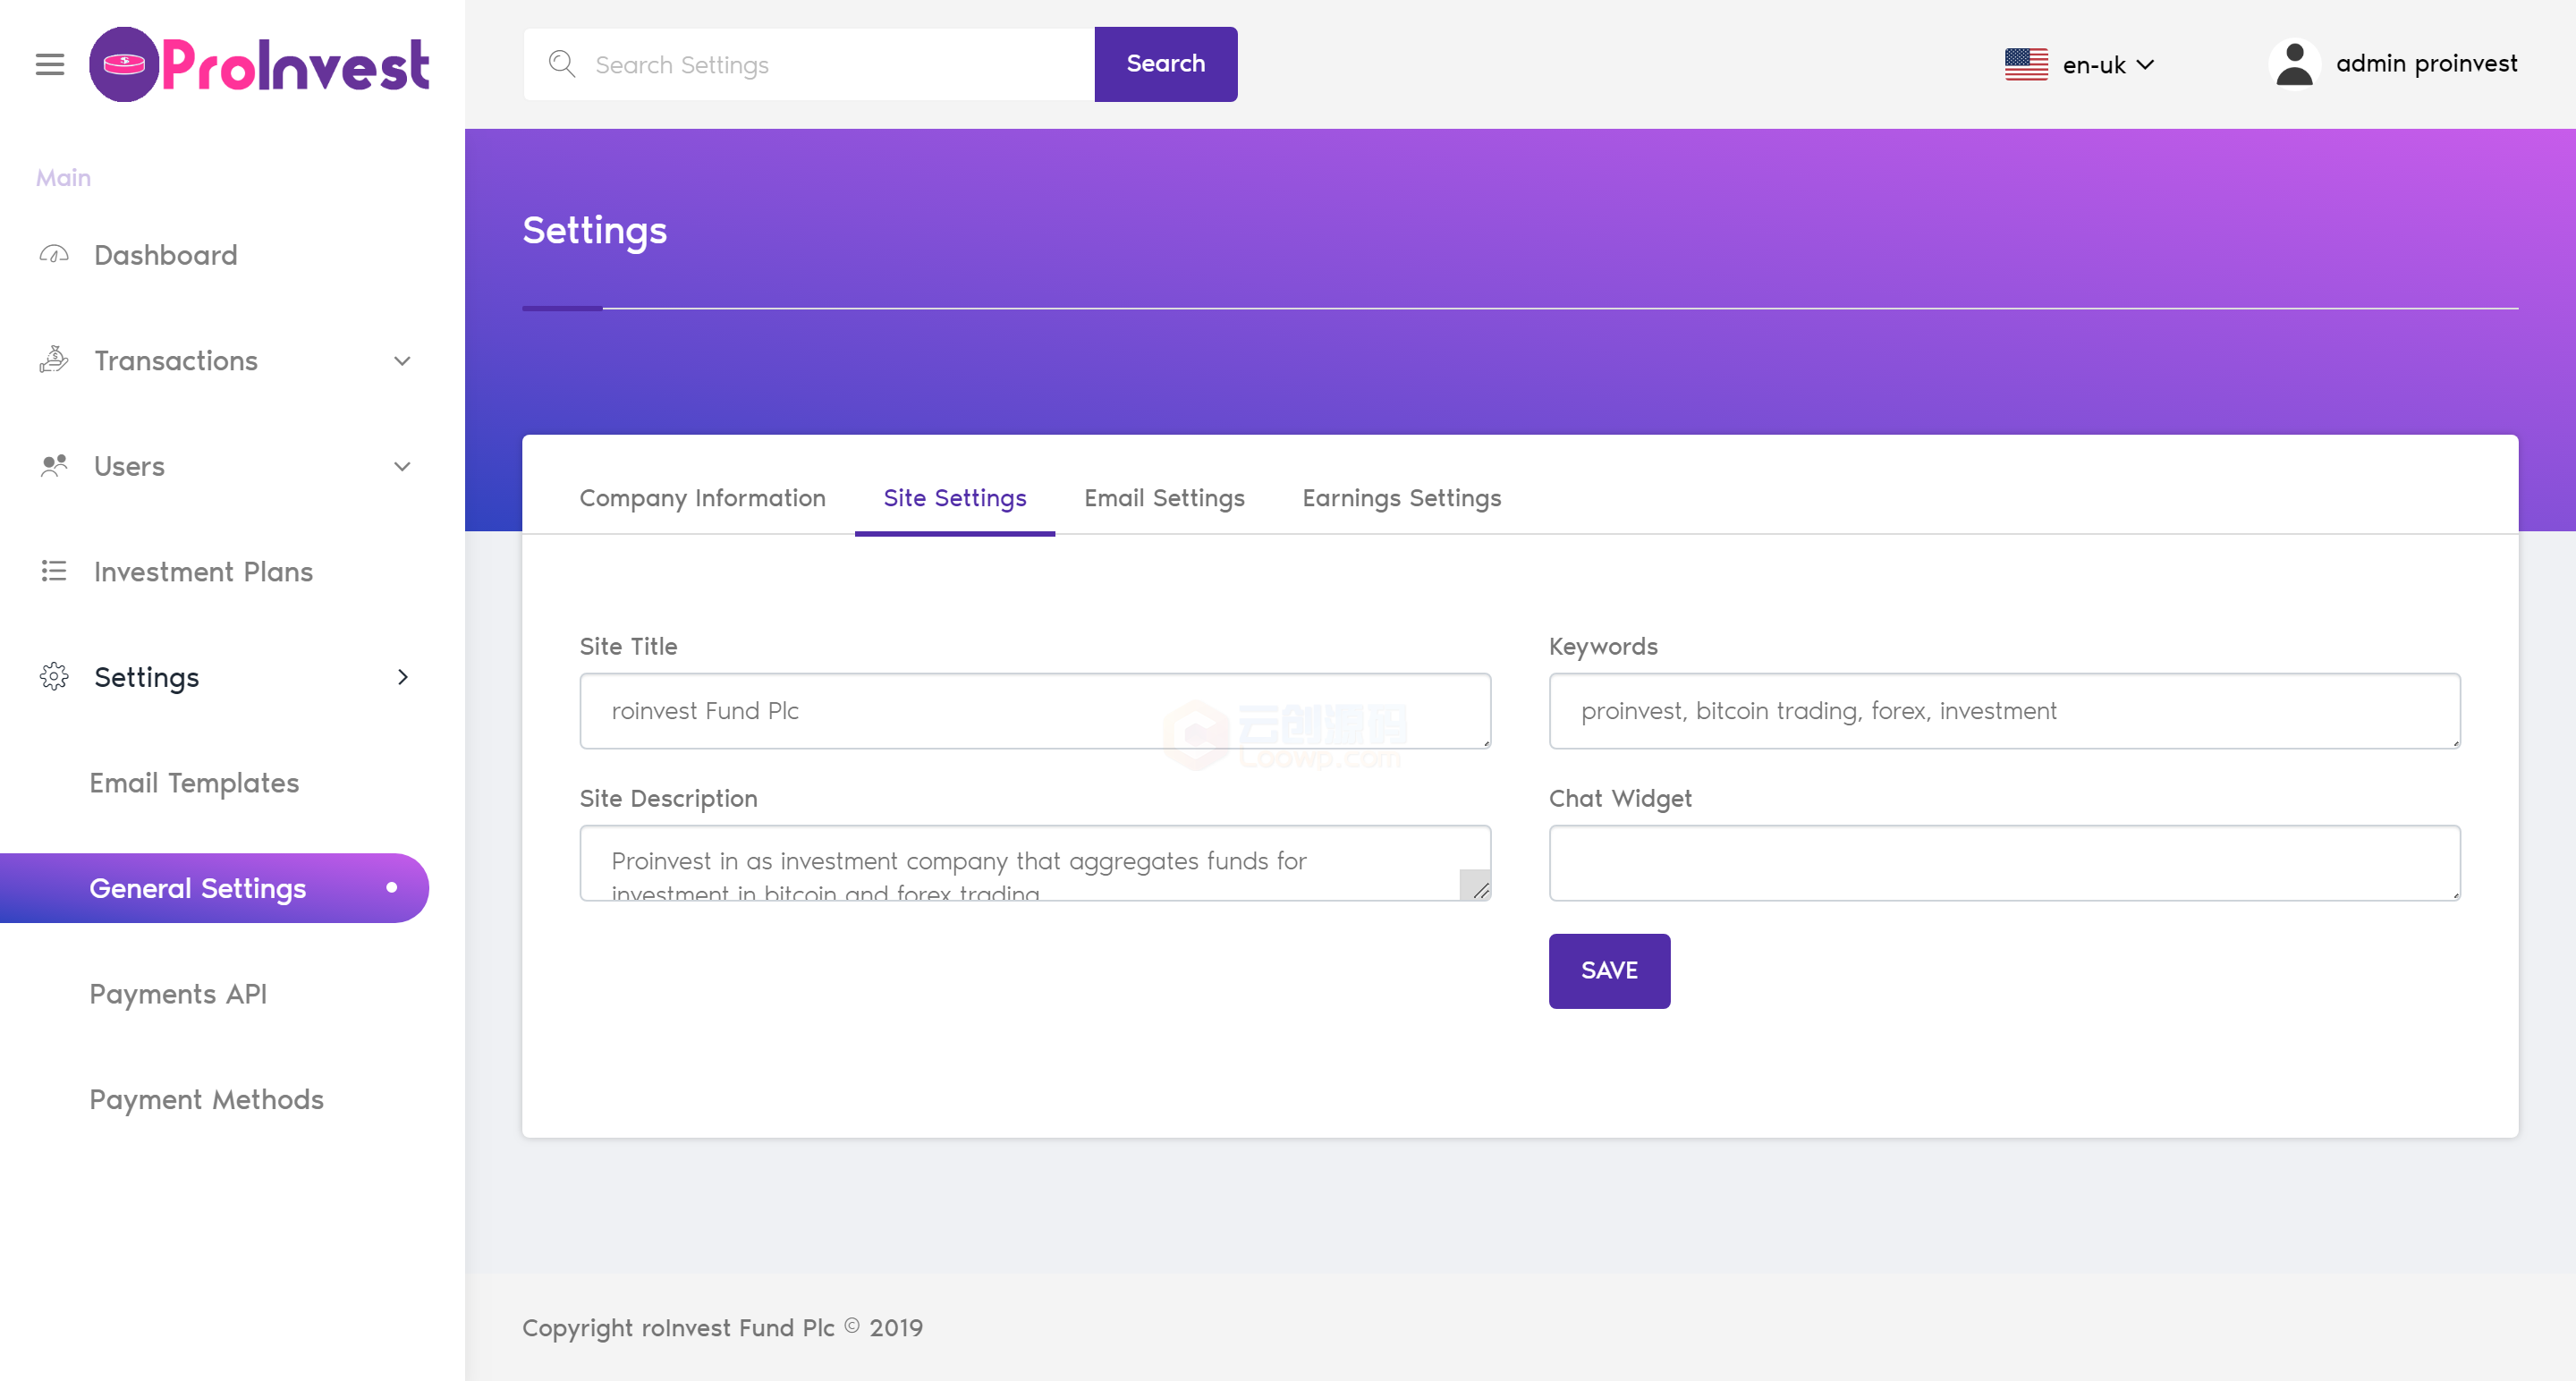Click the ProInvest coin logo

124,65
